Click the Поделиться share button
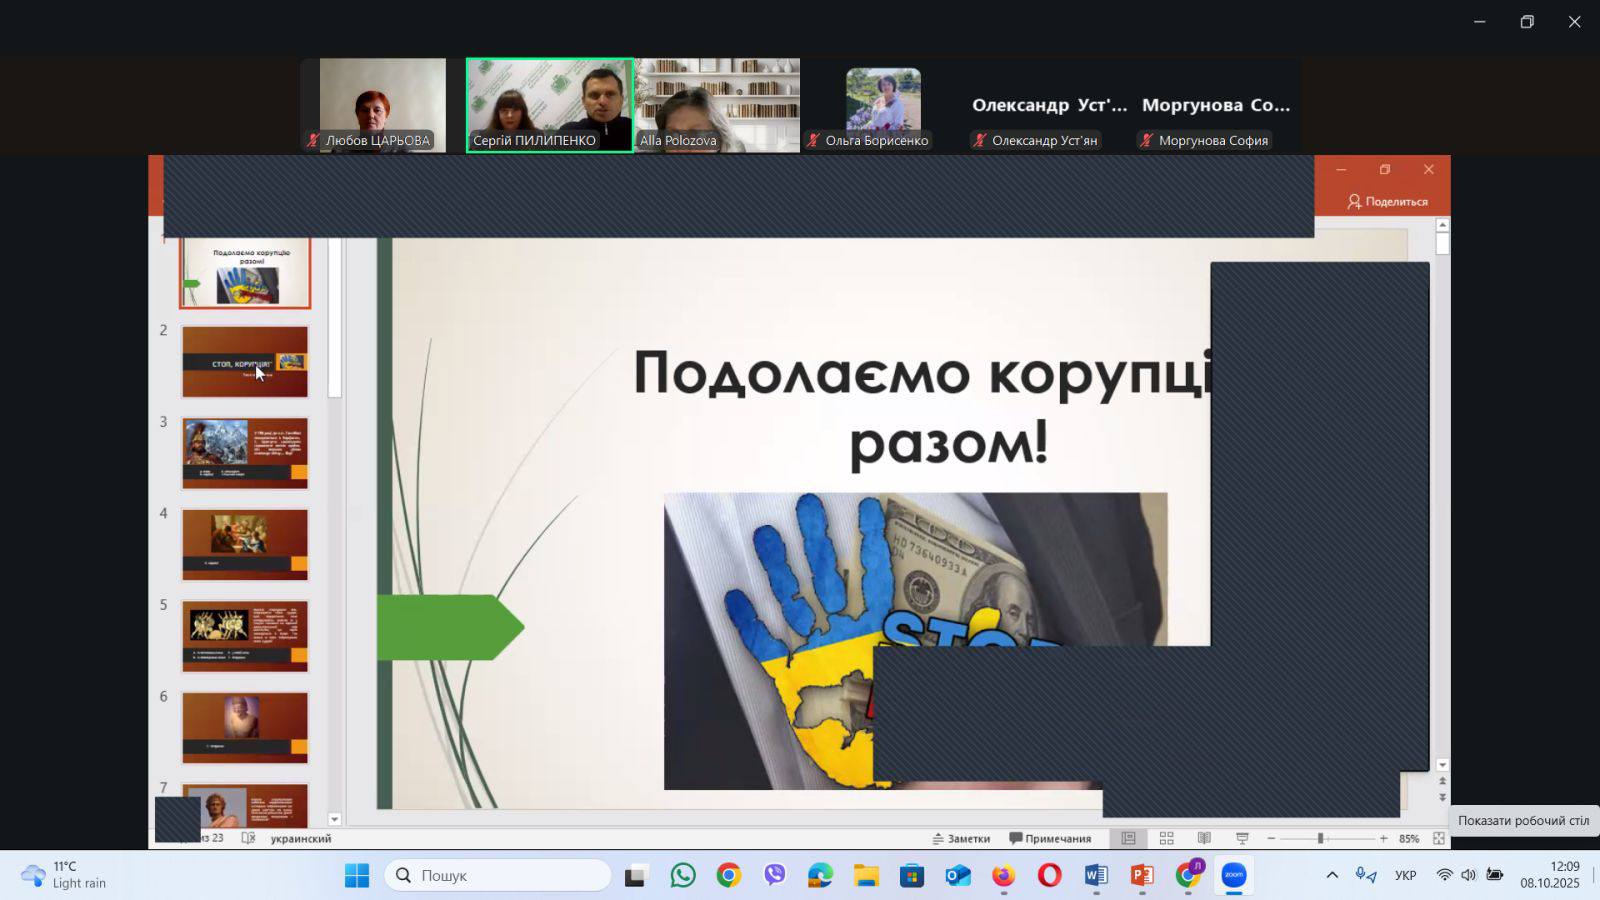Viewport: 1600px width, 900px height. coord(1387,201)
